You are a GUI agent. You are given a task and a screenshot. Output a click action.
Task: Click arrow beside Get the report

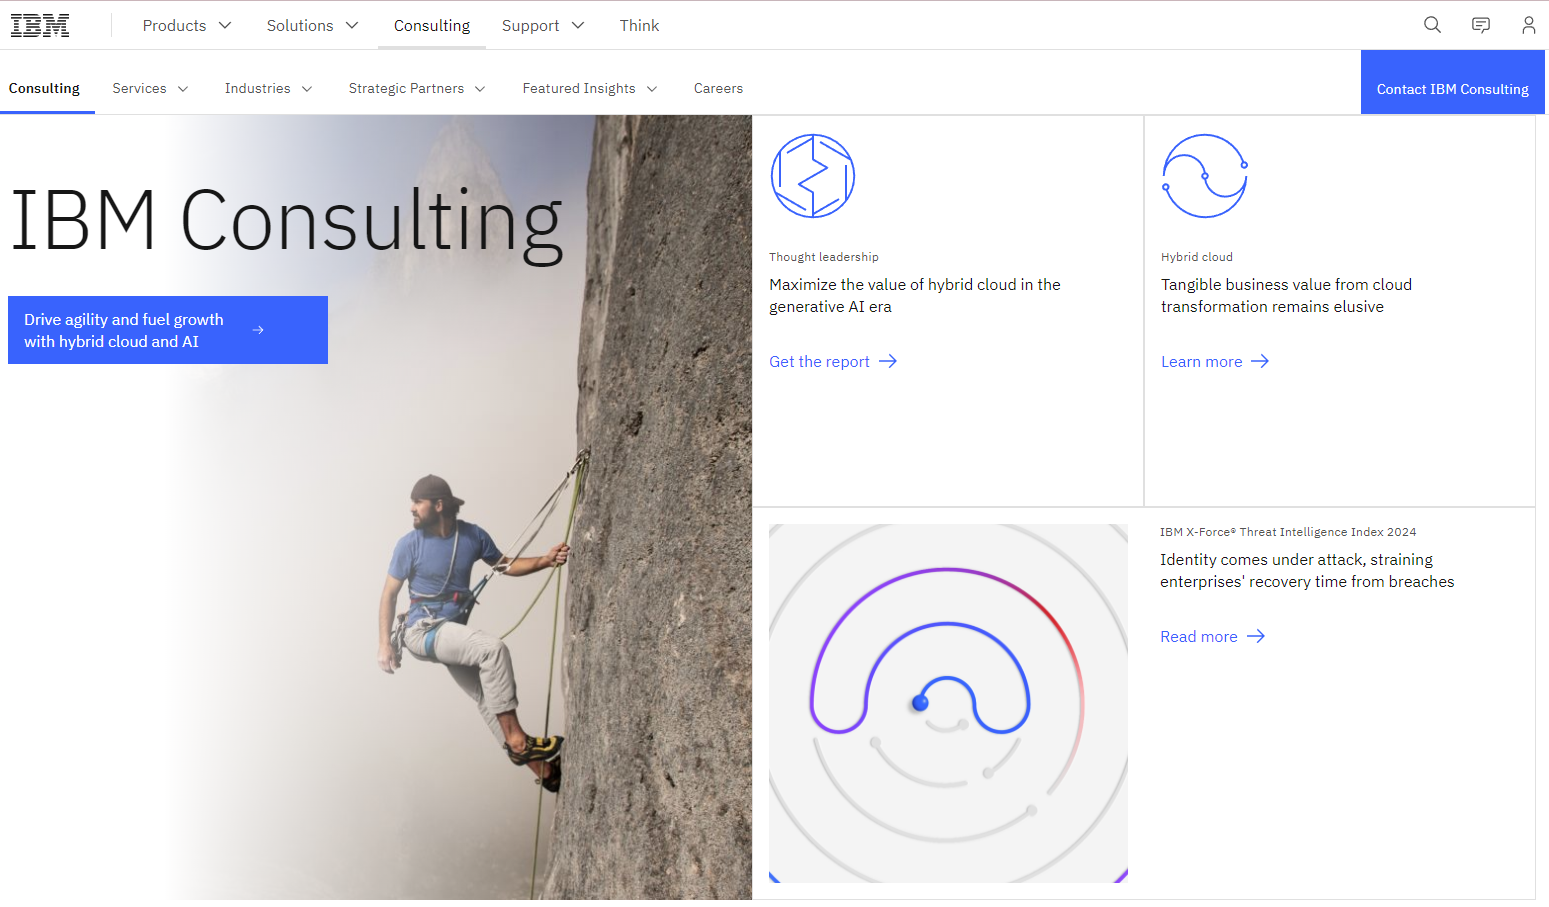click(888, 362)
